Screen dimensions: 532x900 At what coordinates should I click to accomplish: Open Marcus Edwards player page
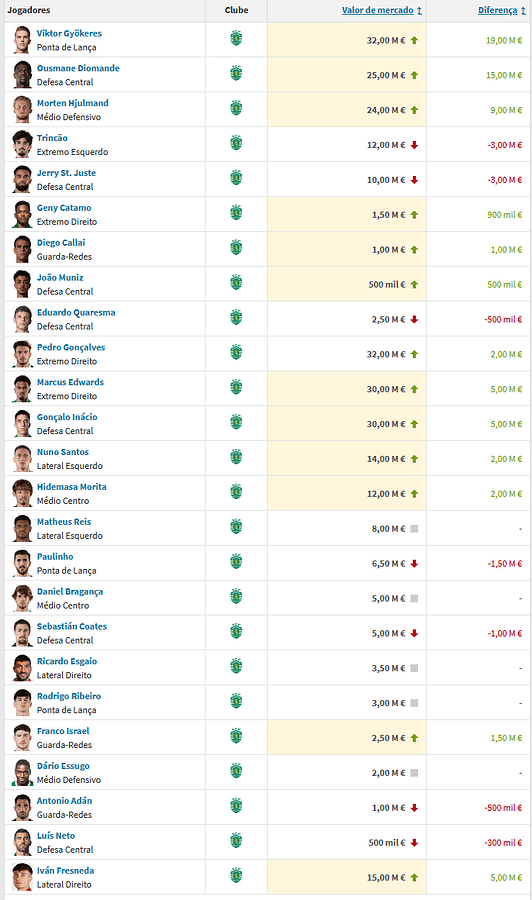point(71,382)
